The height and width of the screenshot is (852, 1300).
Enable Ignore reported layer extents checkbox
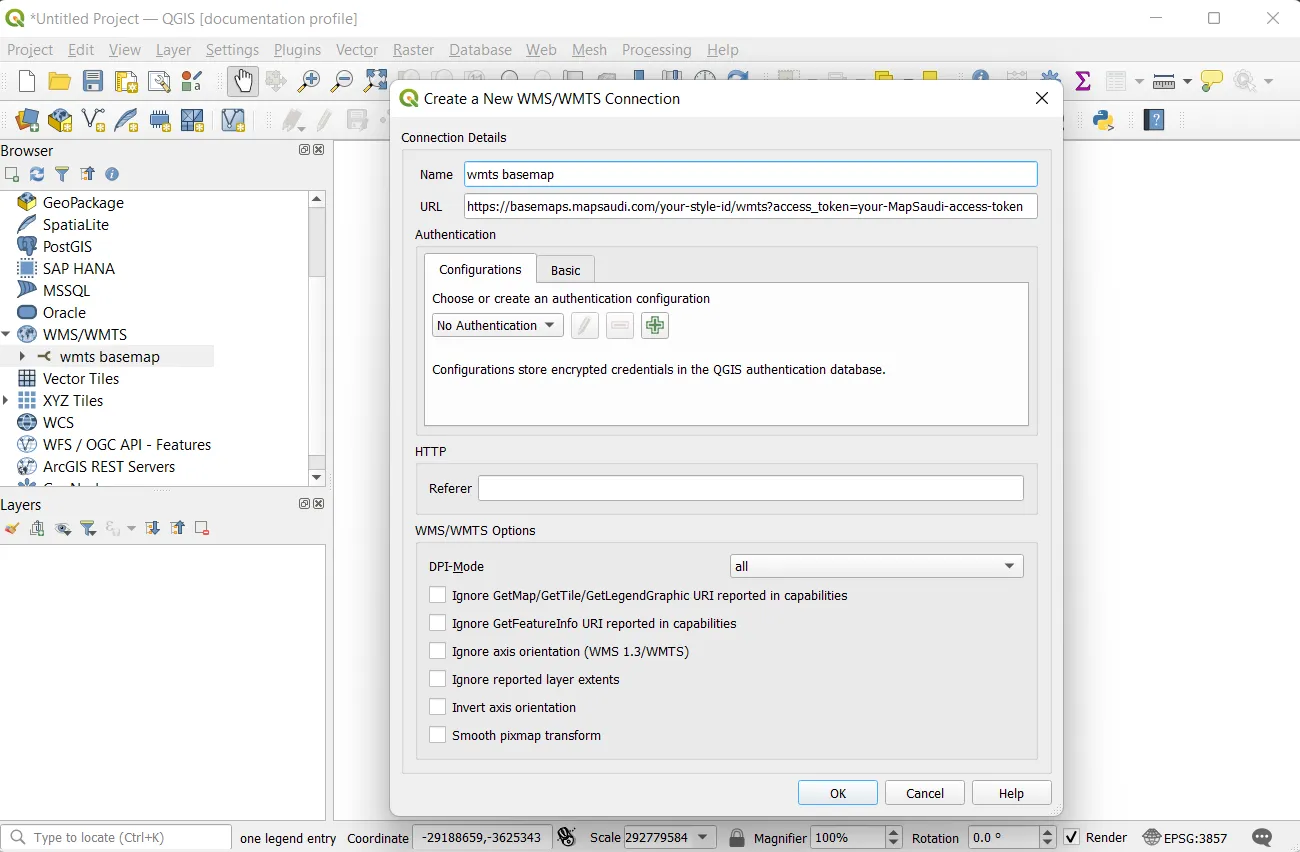(438, 679)
